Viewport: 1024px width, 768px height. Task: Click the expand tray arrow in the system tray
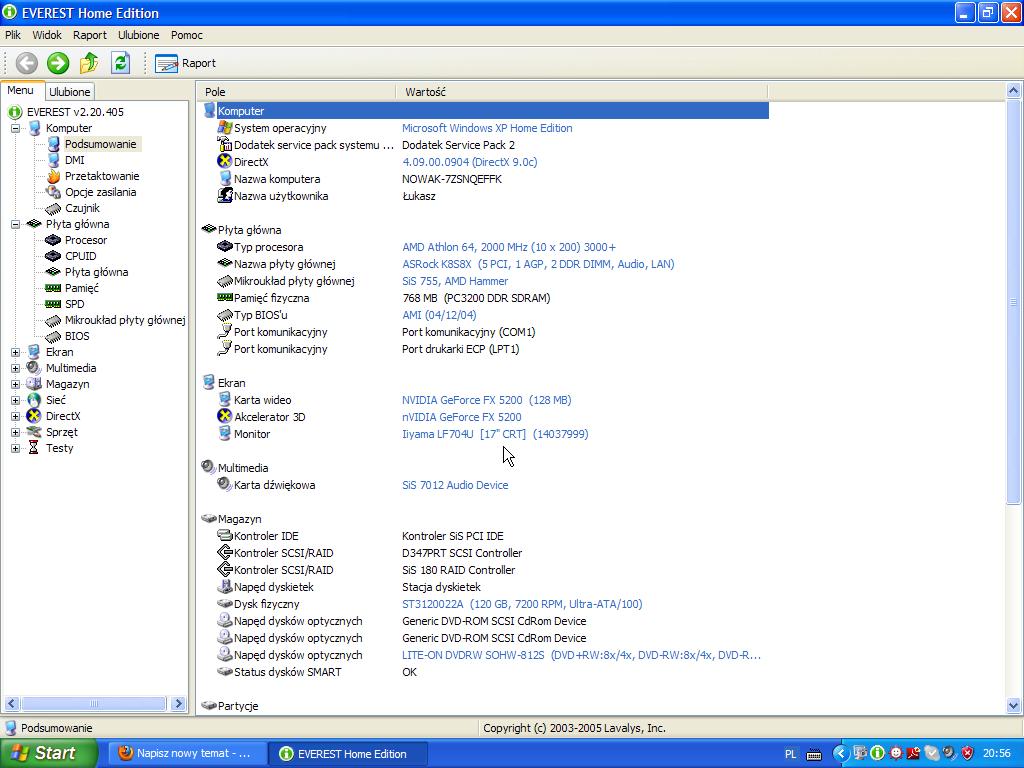(840, 754)
